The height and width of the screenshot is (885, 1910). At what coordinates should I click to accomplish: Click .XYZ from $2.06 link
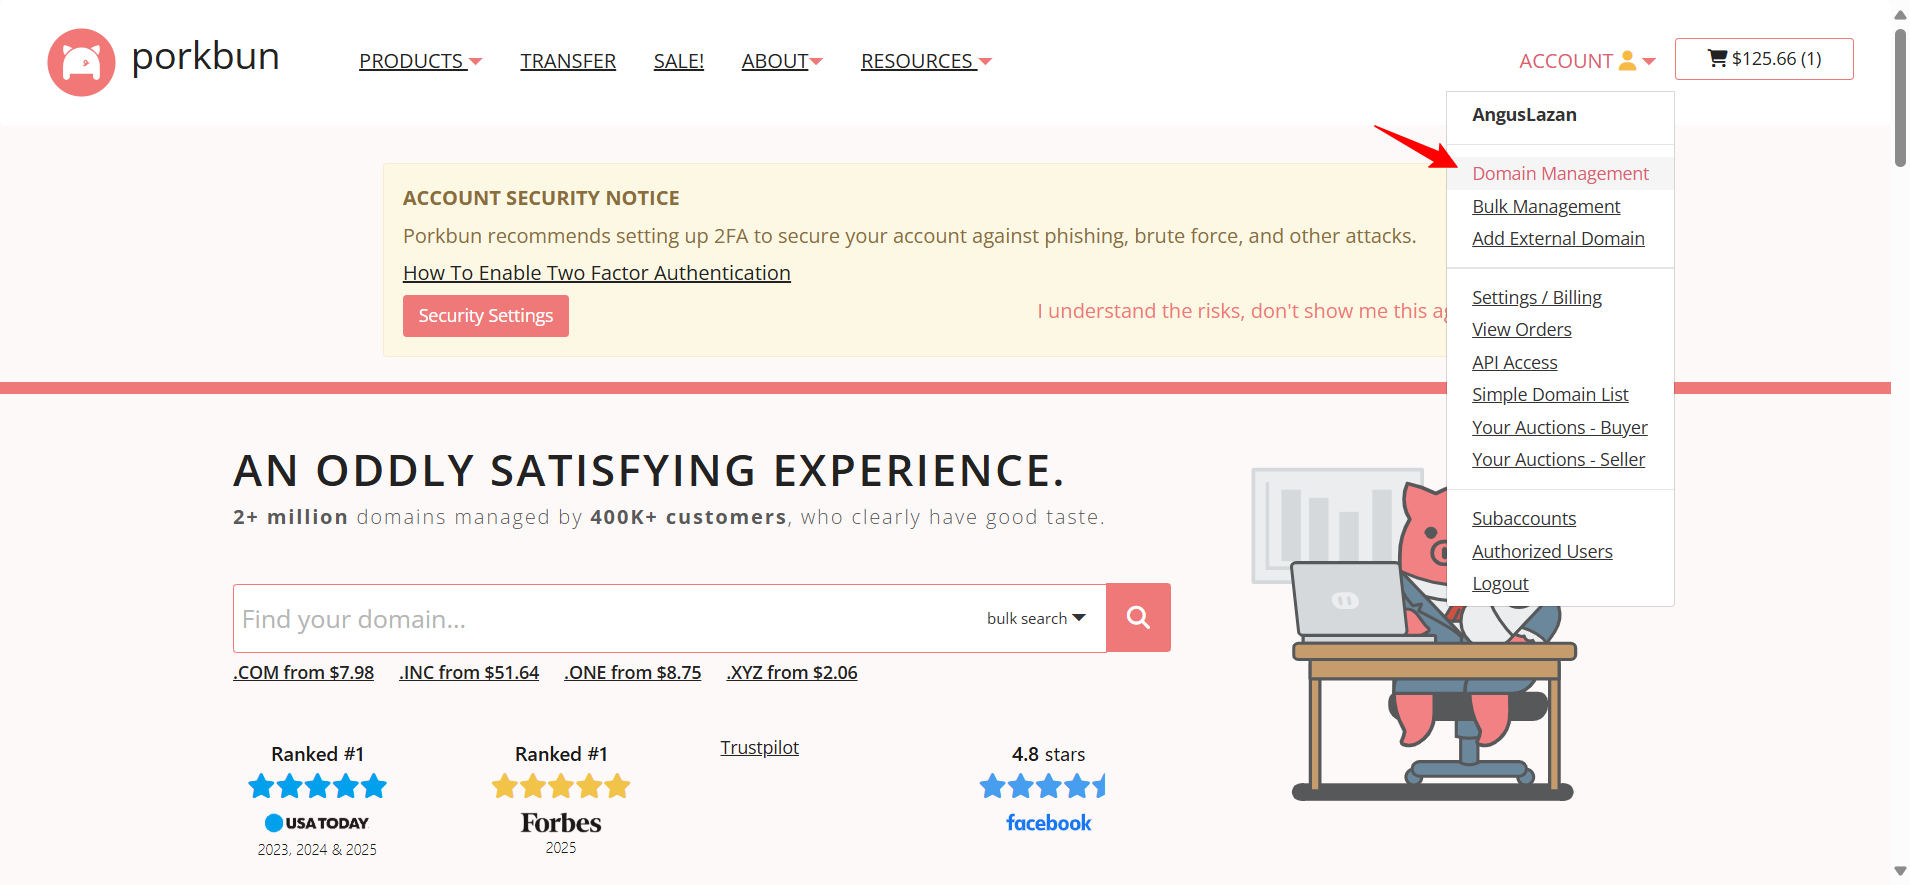click(792, 672)
